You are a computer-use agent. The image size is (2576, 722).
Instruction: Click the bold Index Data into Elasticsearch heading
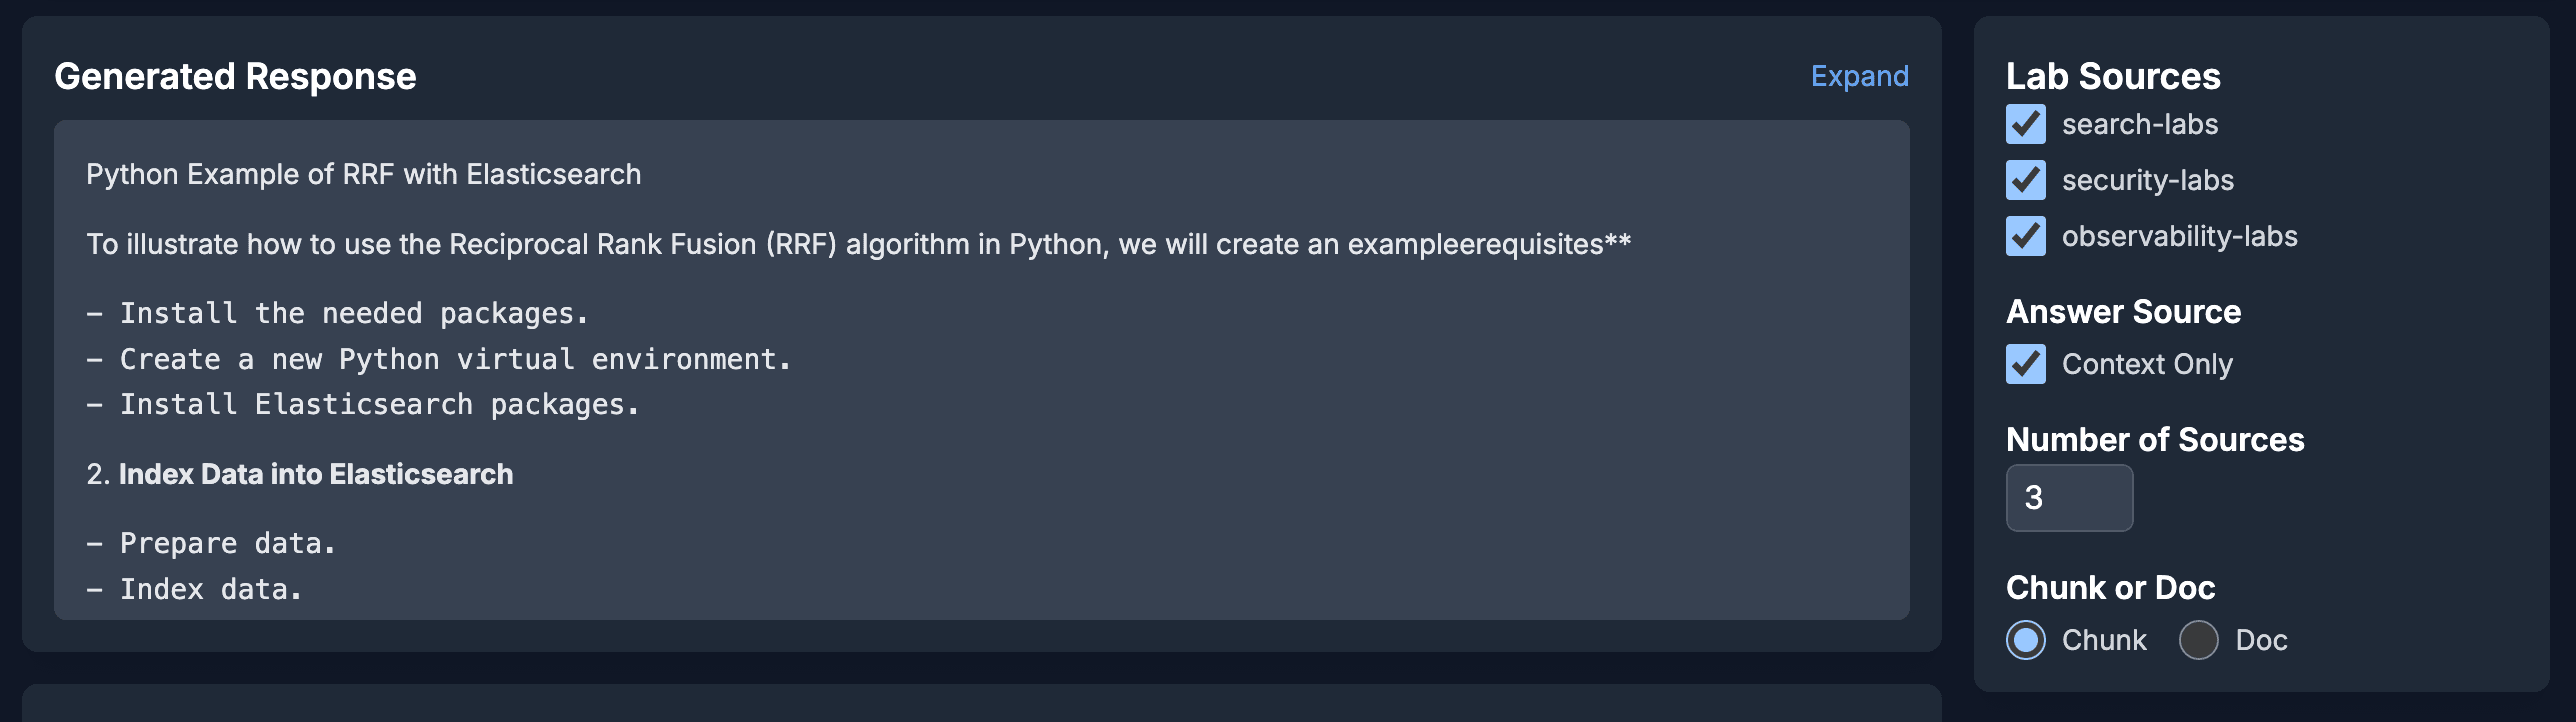pos(316,475)
